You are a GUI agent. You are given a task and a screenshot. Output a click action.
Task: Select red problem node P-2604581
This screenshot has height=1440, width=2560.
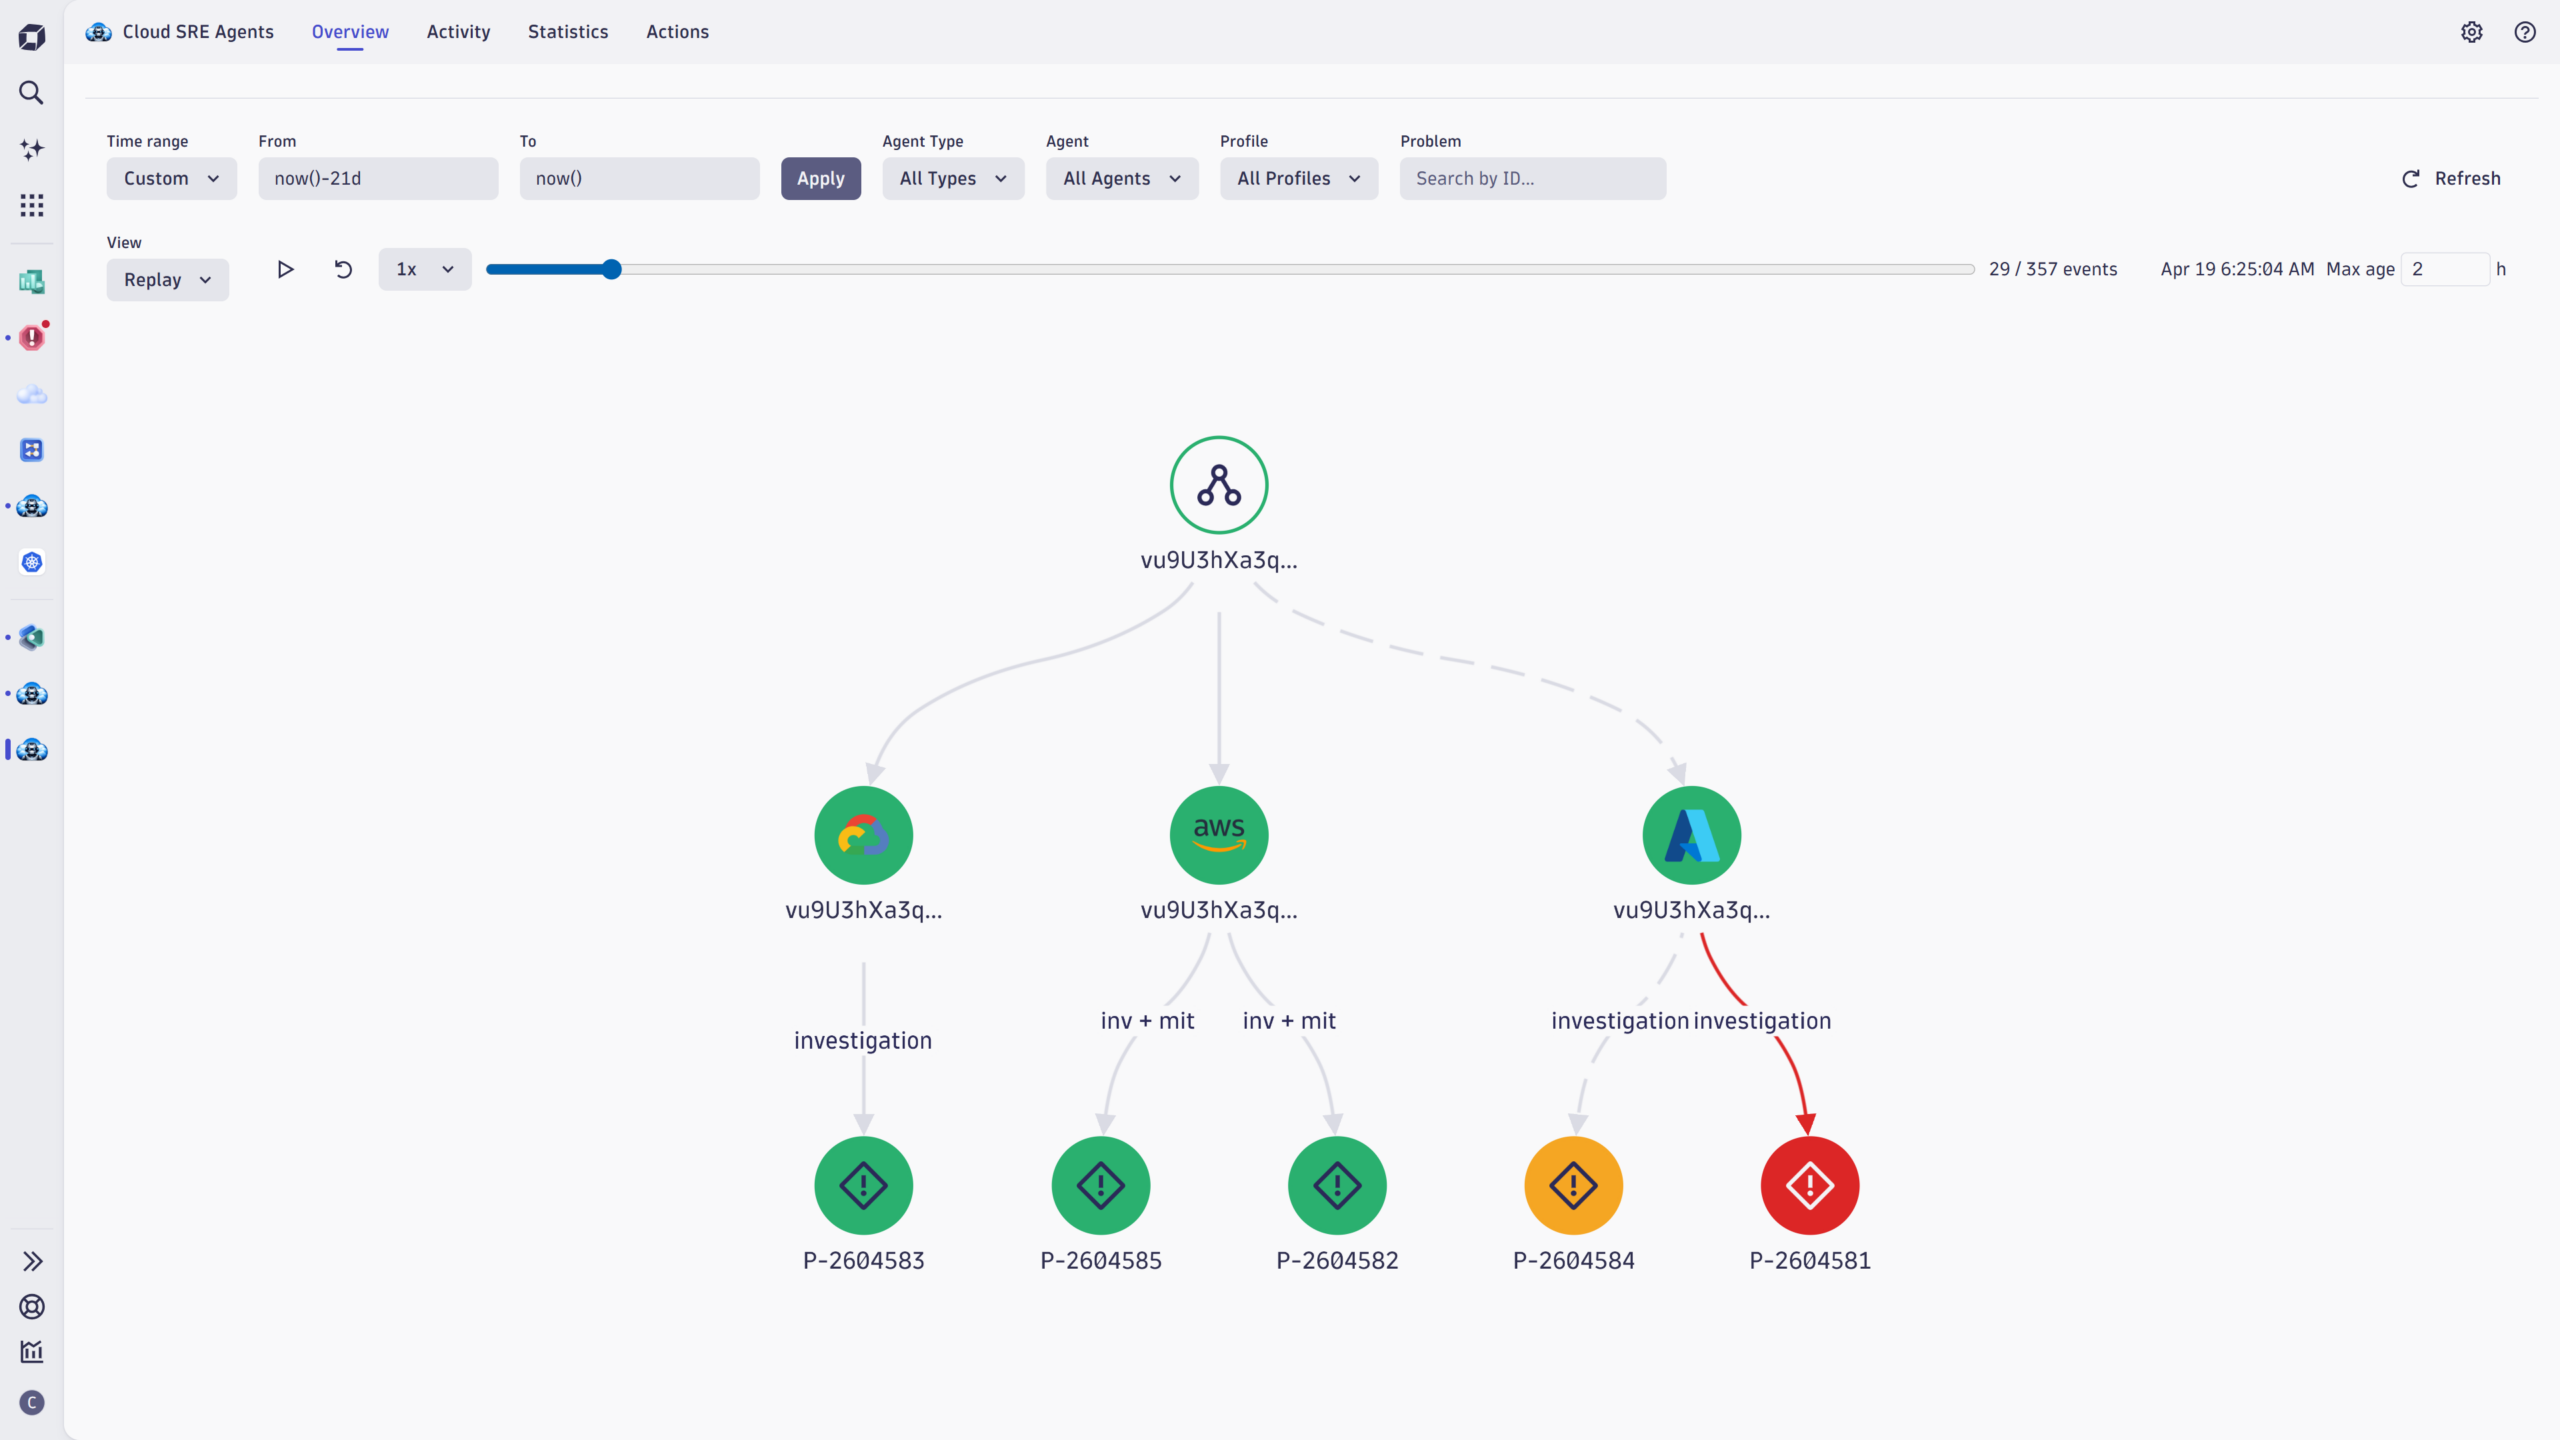(x=1810, y=1185)
